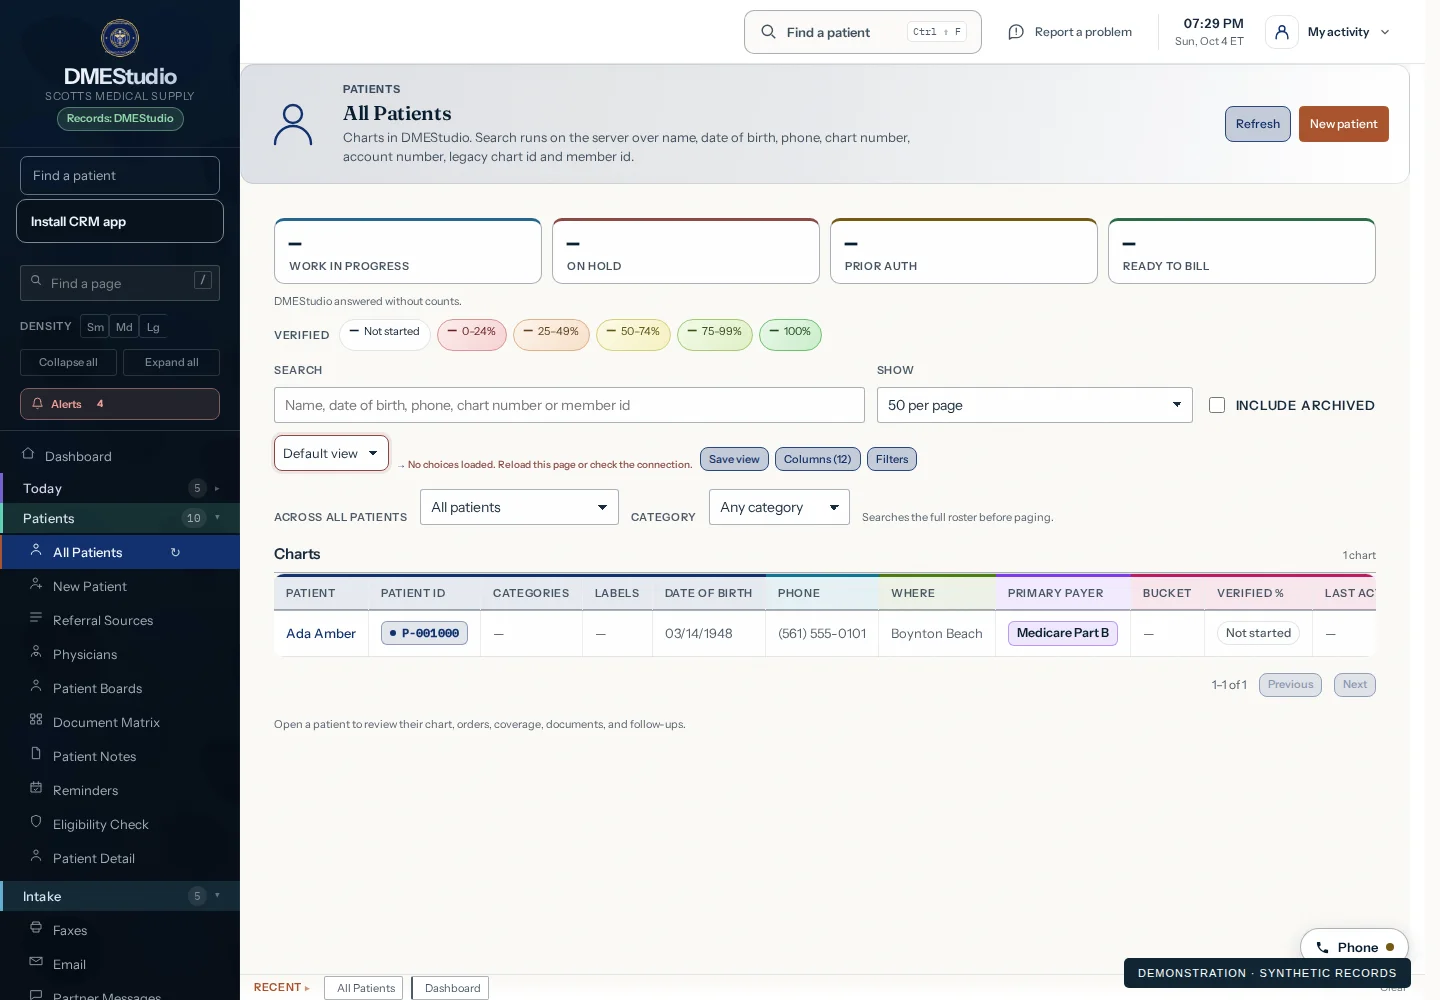Screen dimensions: 1440x1000
Task: Open the Dashboard recent tab
Action: click(x=451, y=988)
